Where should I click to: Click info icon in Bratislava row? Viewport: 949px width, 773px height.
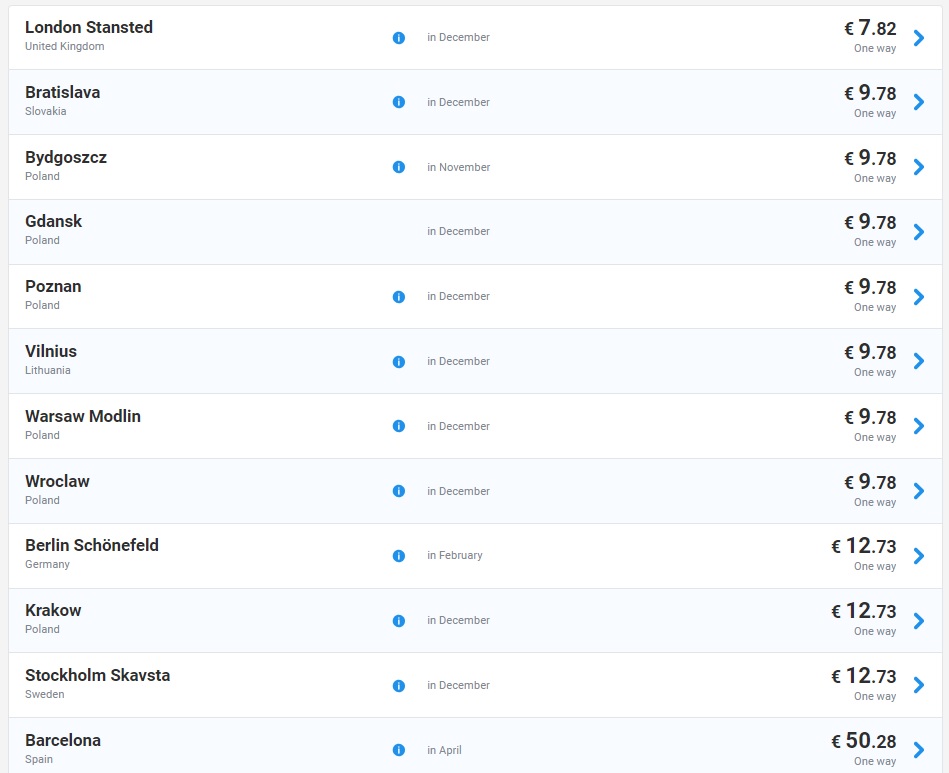399,102
